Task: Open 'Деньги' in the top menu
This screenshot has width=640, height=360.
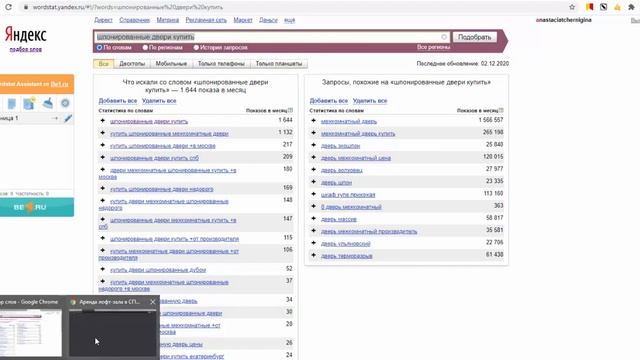Action: pos(268,20)
